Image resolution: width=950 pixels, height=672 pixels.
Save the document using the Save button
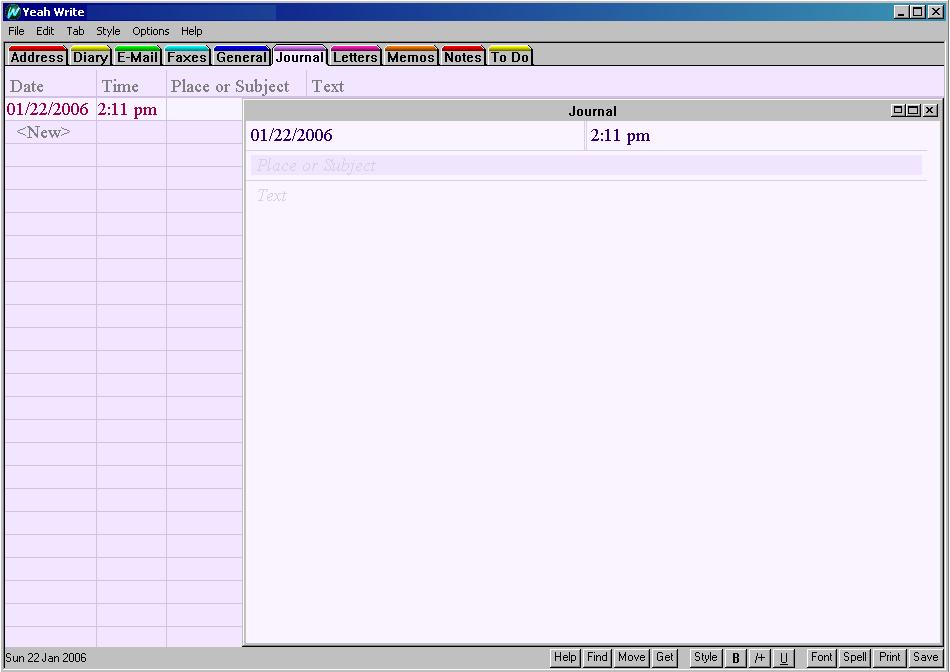[x=925, y=657]
